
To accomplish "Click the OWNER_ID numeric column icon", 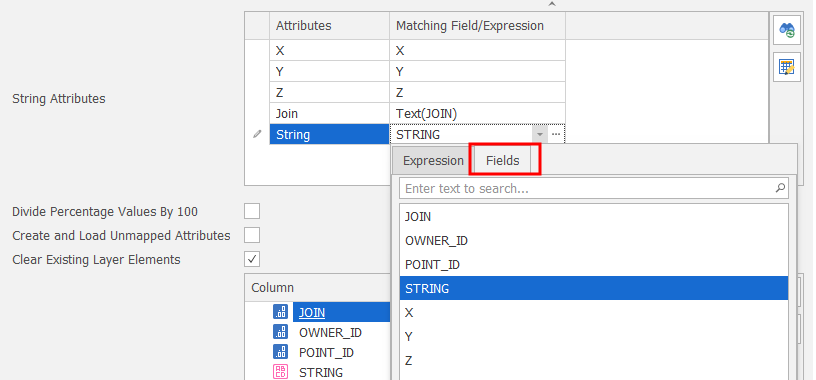I will pos(280,332).
